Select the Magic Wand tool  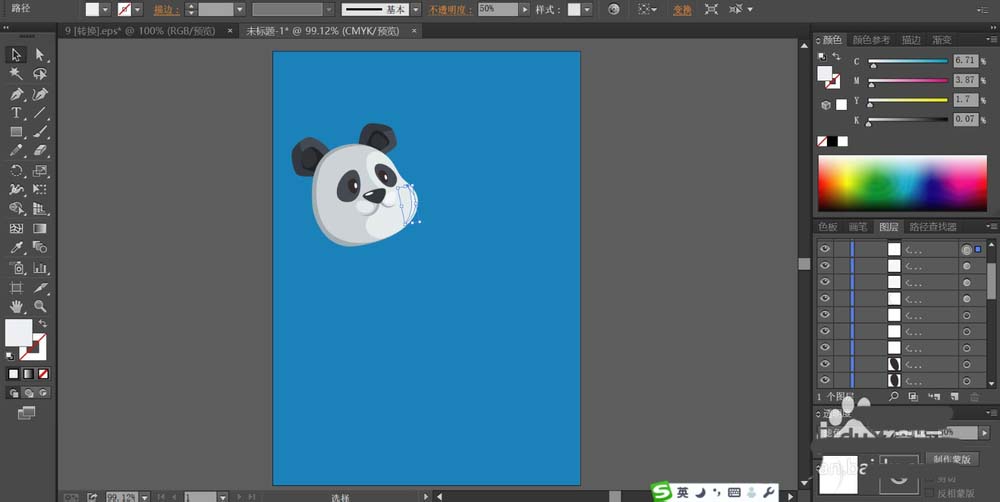[16, 75]
